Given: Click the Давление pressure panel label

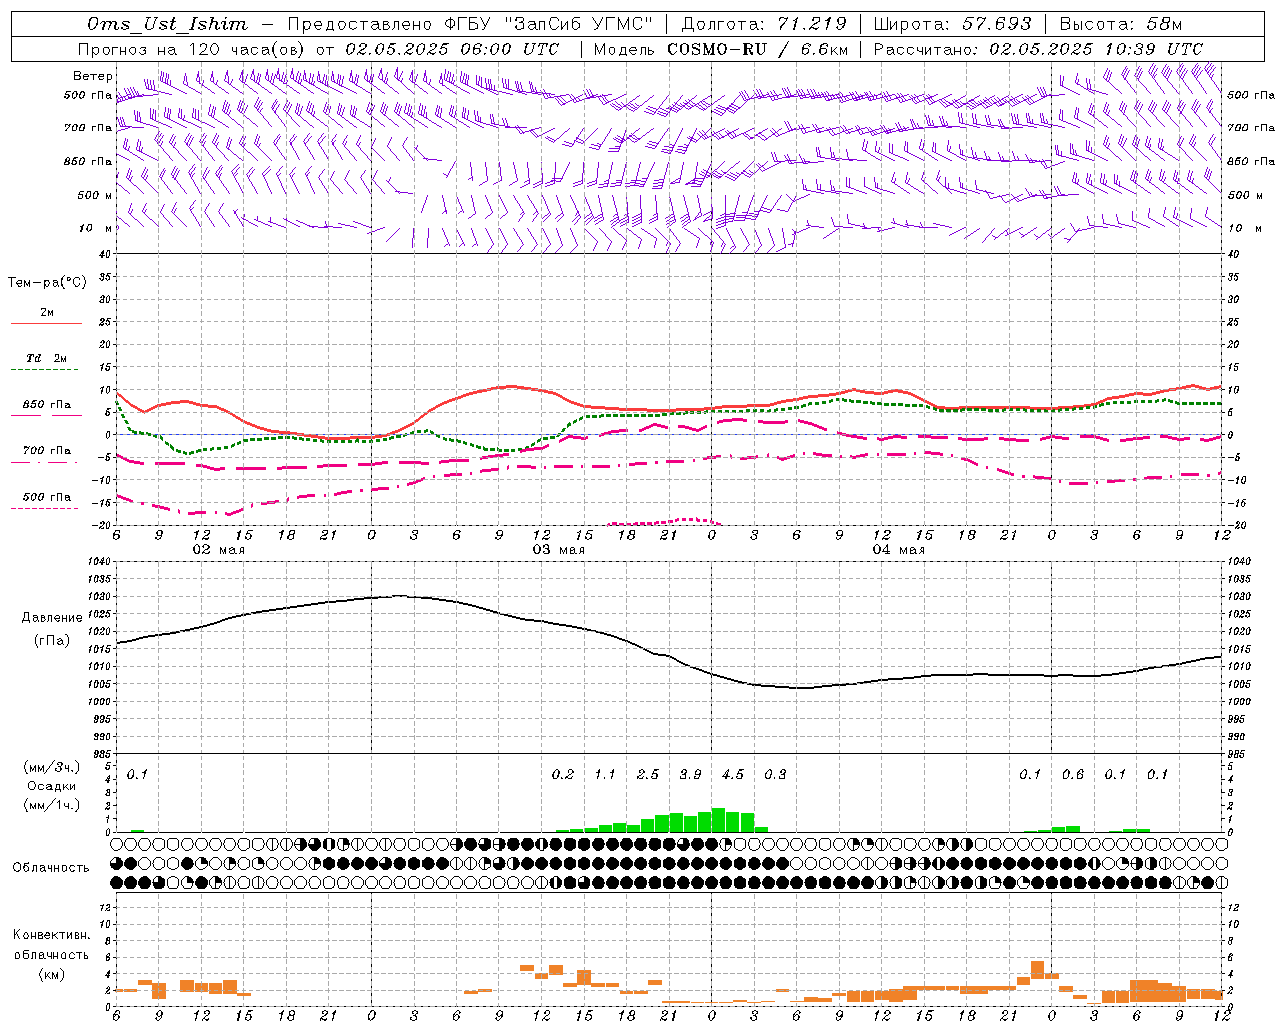Looking at the screenshot, I should pyautogui.click(x=52, y=618).
